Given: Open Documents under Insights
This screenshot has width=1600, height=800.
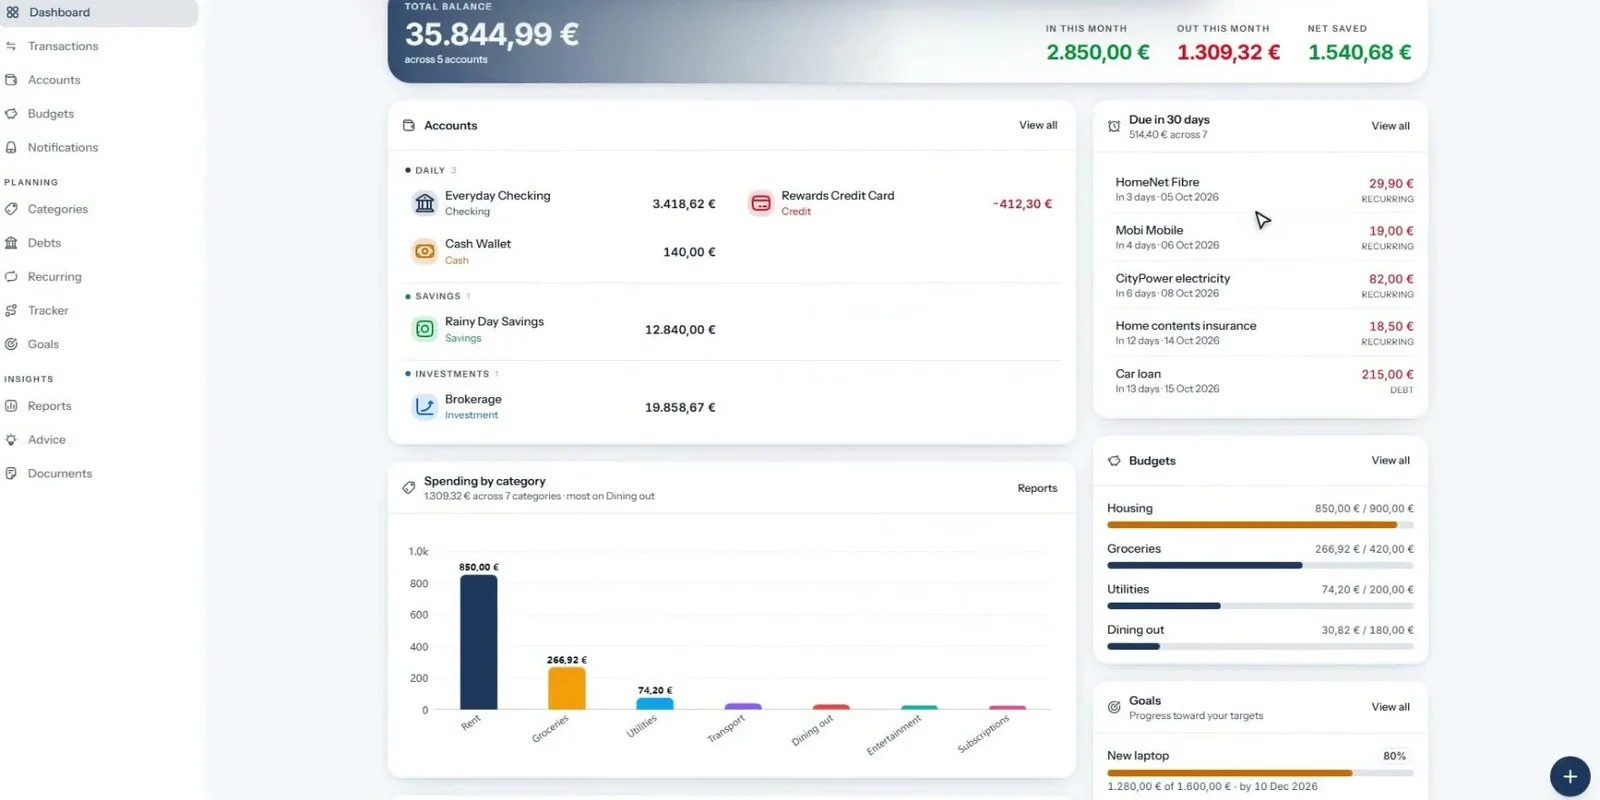Looking at the screenshot, I should click(x=60, y=474).
